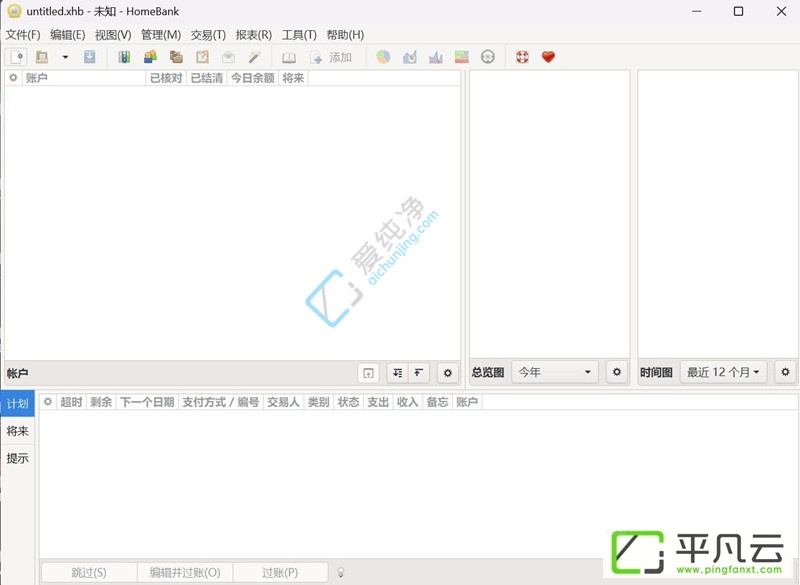Open the assignment rules wand icon
The width and height of the screenshot is (800, 585).
click(255, 57)
